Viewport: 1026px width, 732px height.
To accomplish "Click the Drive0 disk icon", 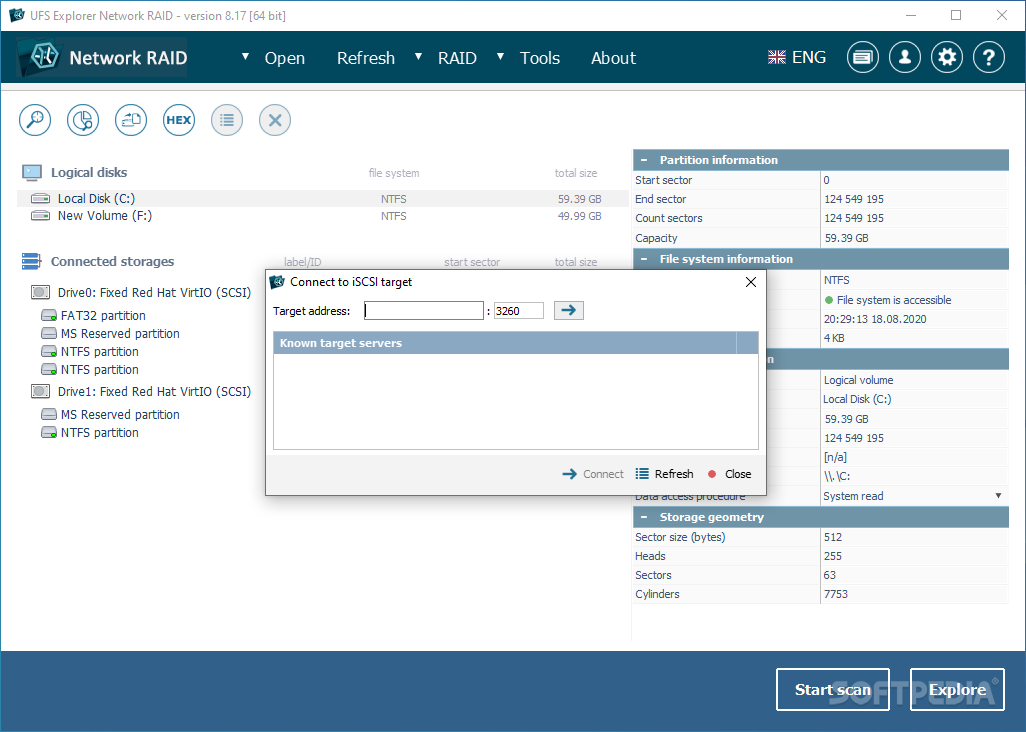I will [41, 292].
